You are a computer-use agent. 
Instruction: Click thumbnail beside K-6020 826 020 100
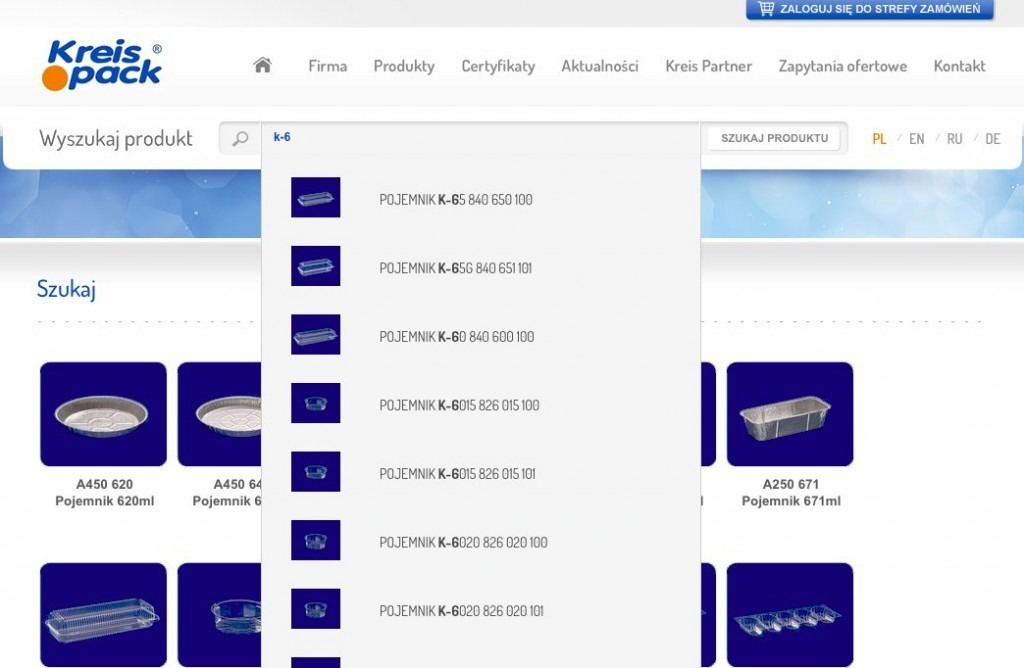point(315,540)
